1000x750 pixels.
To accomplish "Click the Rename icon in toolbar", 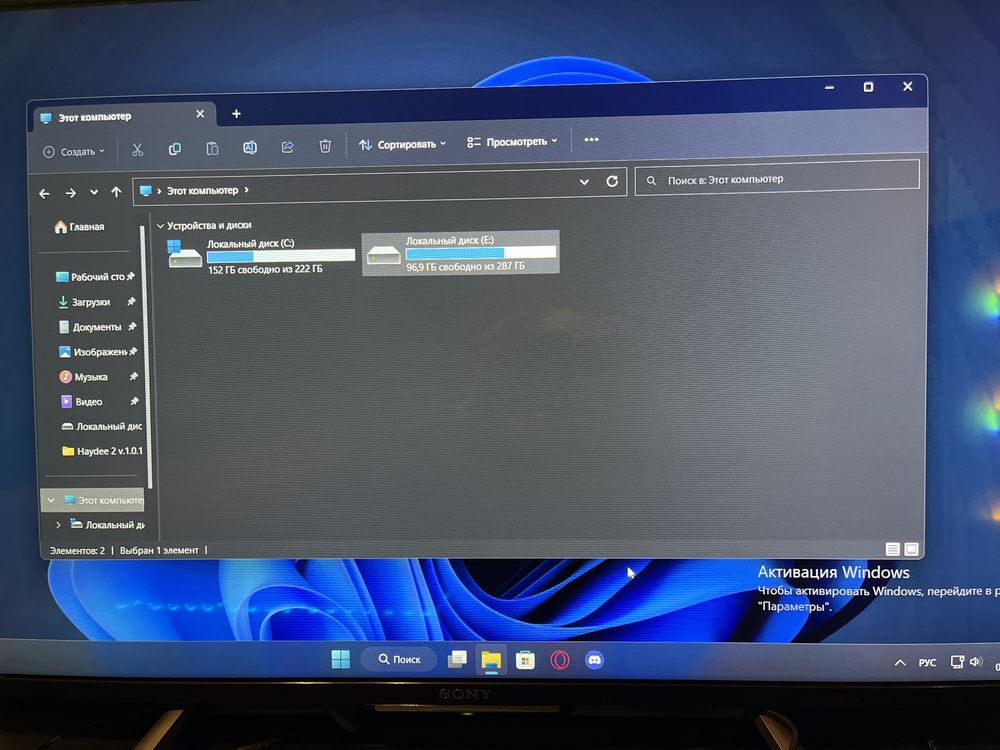I will 249,148.
